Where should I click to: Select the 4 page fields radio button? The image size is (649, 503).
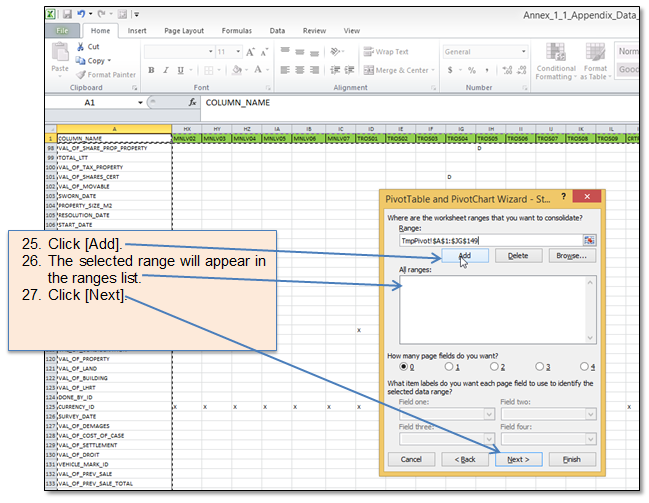coord(584,366)
